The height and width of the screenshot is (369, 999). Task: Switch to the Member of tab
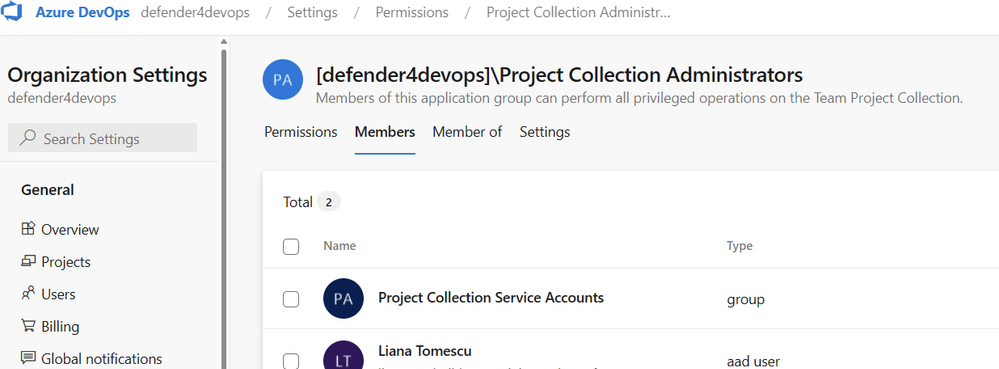[467, 132]
